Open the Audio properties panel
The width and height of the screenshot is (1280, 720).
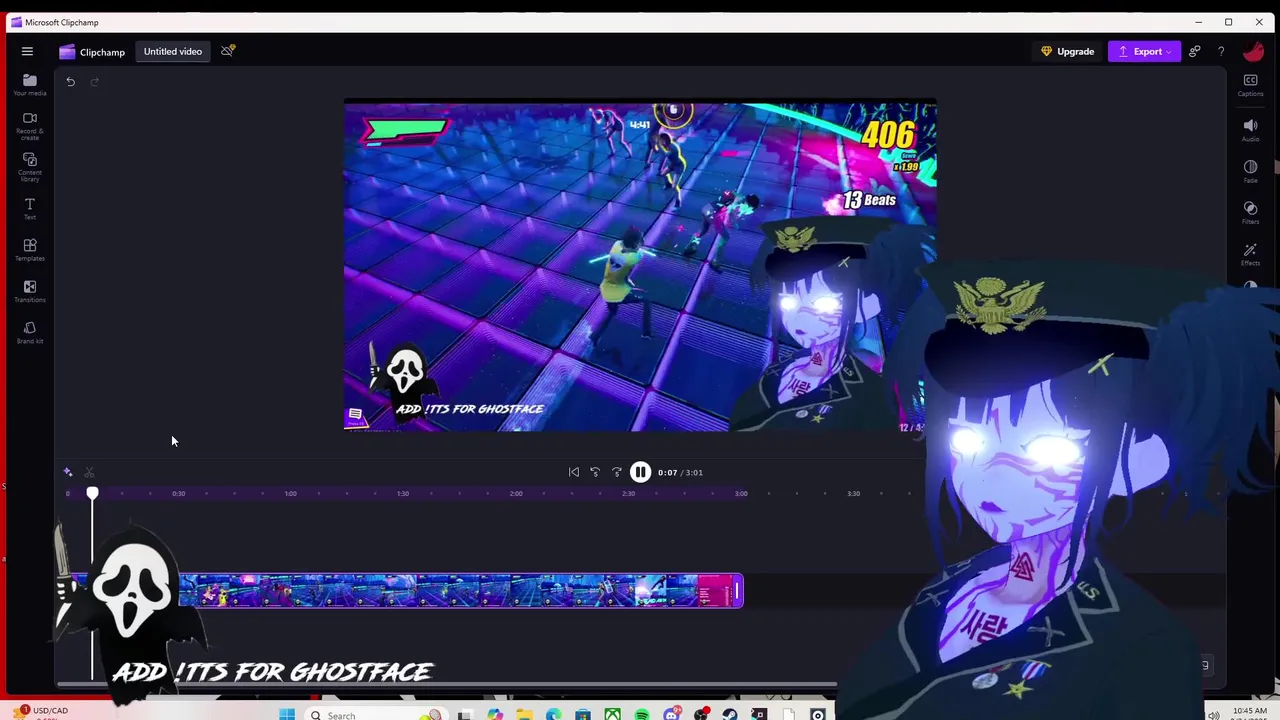tap(1250, 130)
